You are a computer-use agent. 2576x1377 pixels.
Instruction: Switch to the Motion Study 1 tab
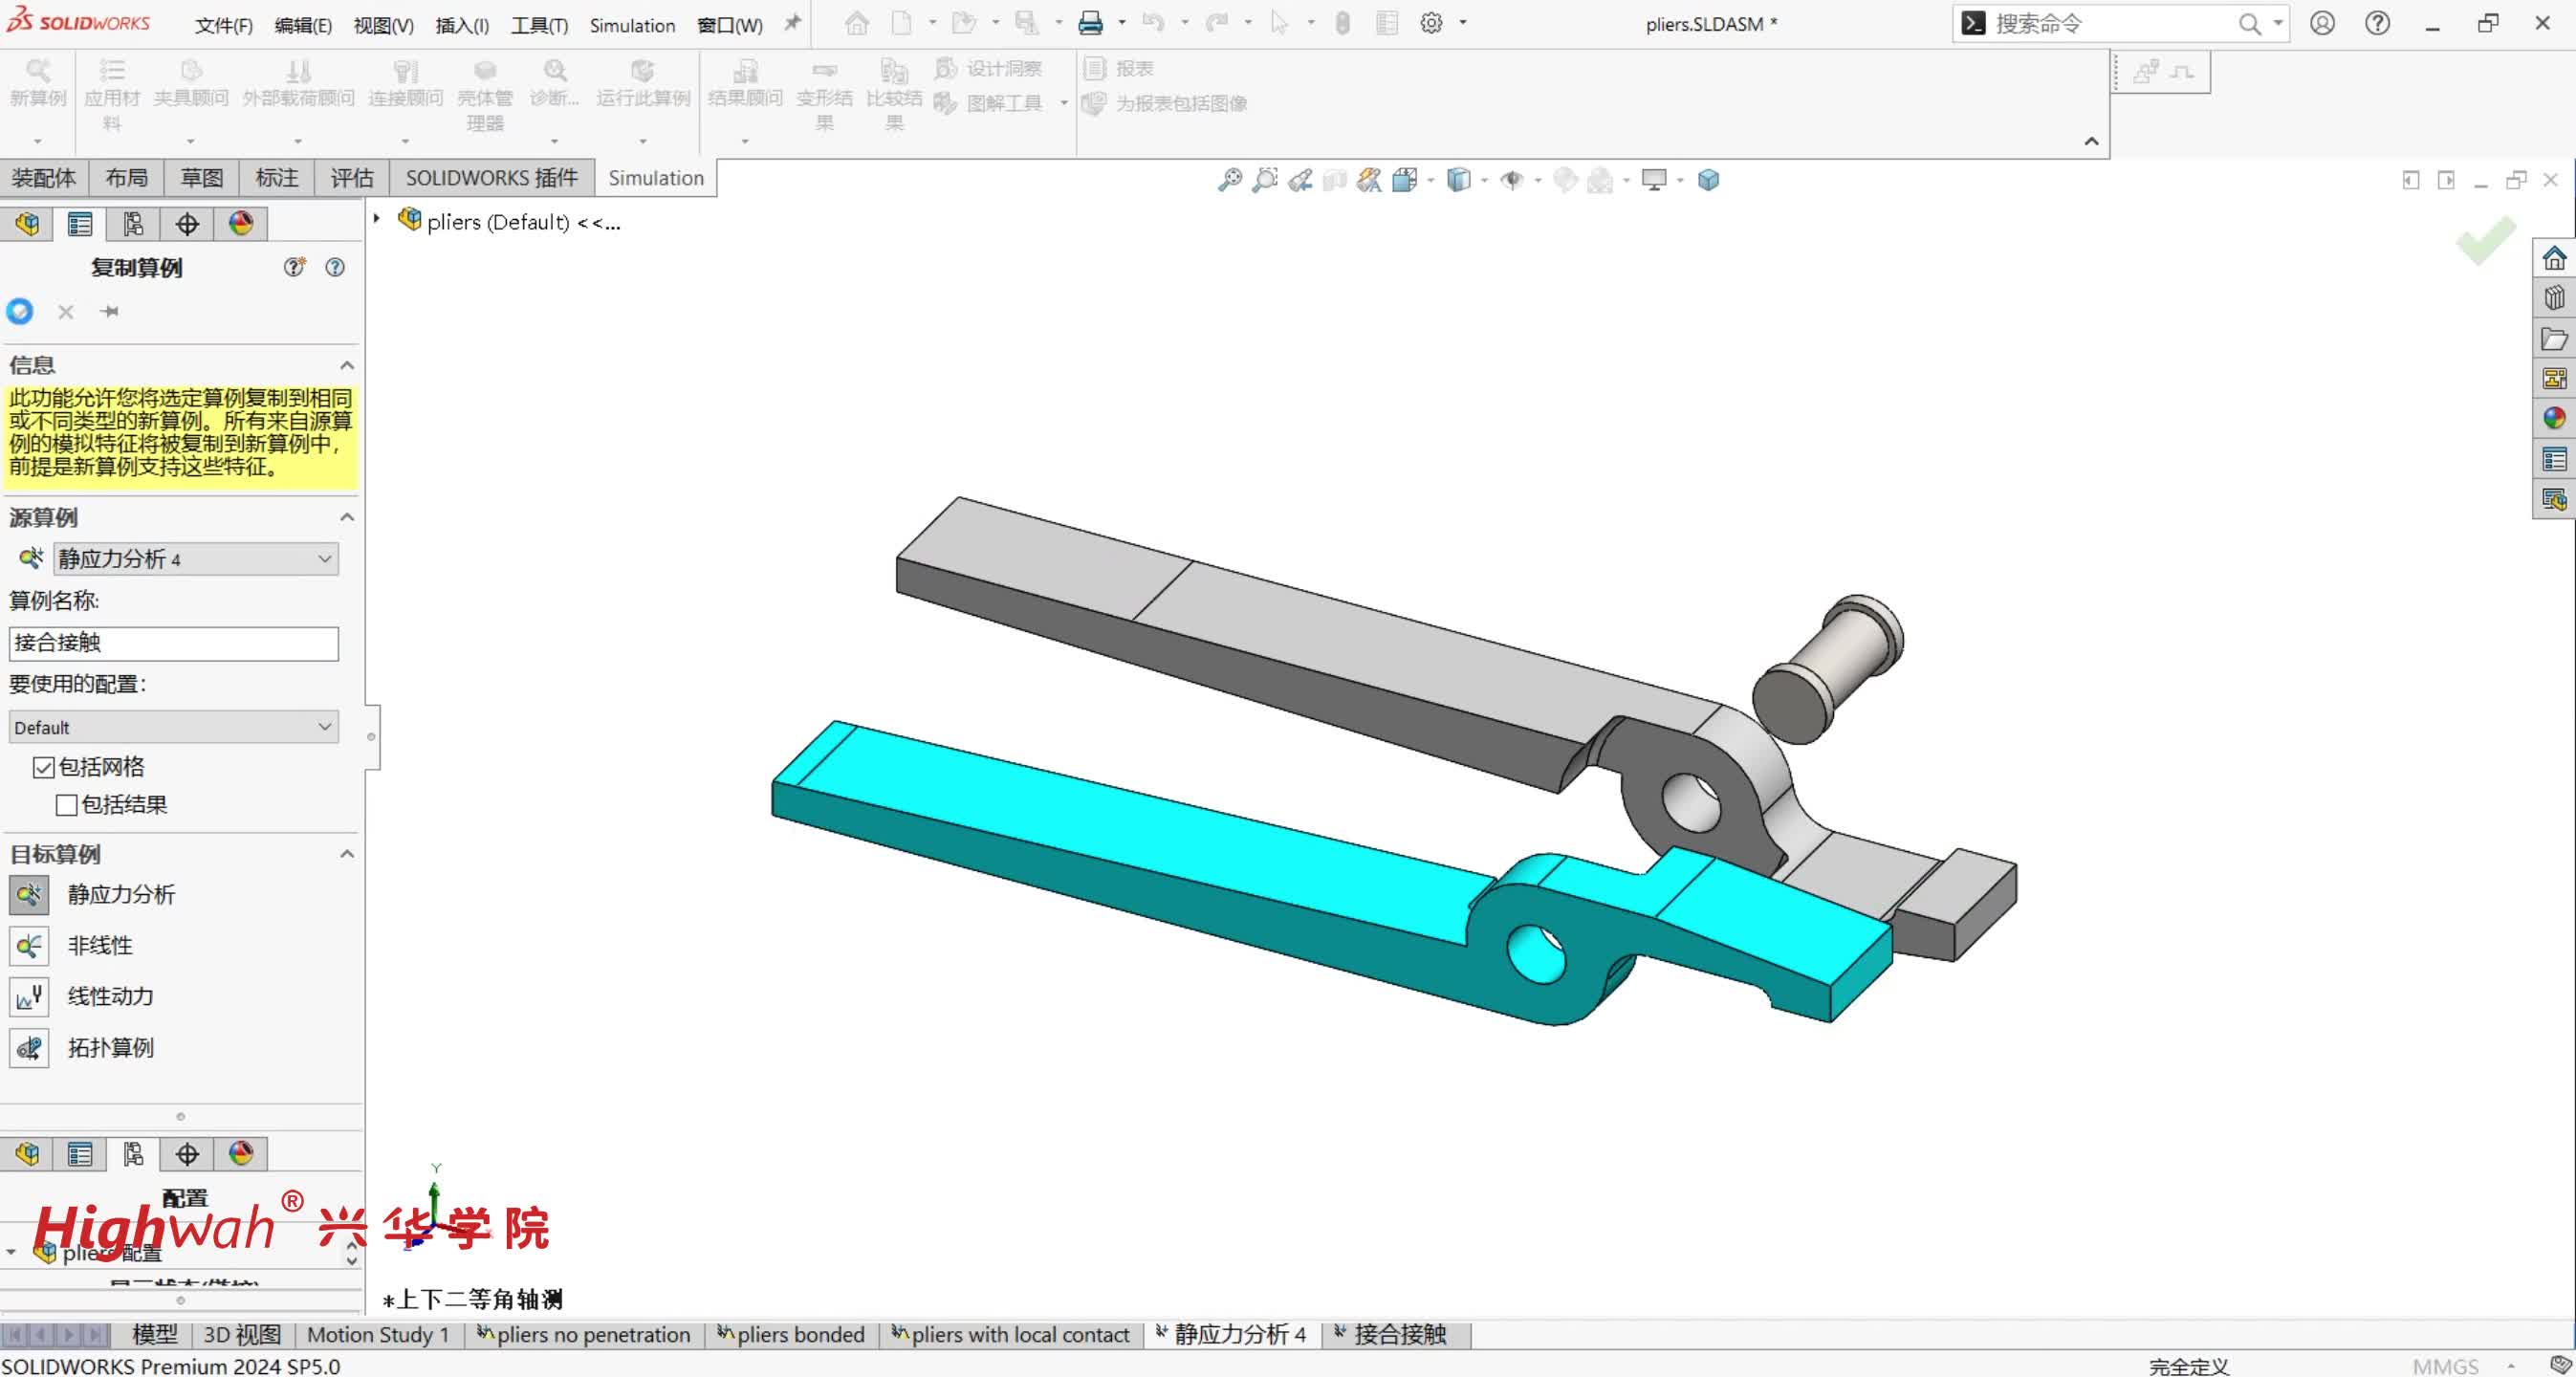pos(377,1334)
